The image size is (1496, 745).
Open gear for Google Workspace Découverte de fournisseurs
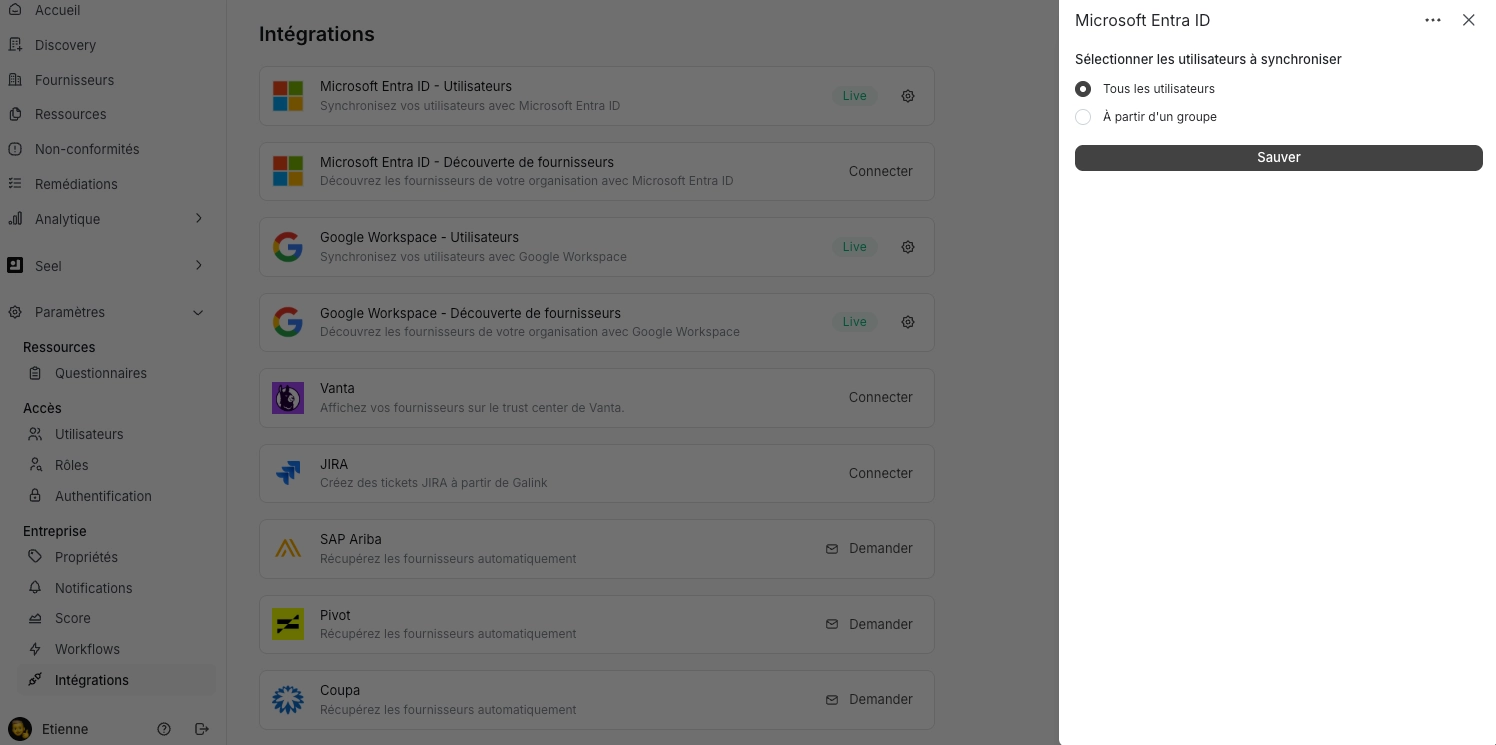pos(908,322)
